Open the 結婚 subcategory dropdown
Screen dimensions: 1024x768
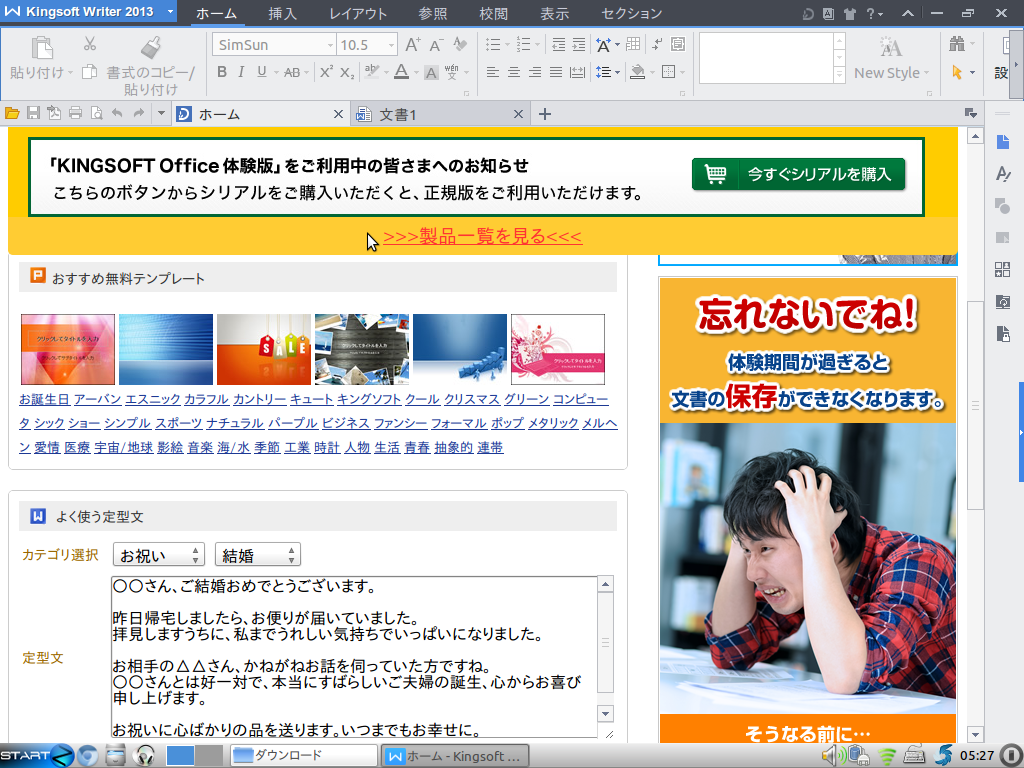(x=257, y=555)
